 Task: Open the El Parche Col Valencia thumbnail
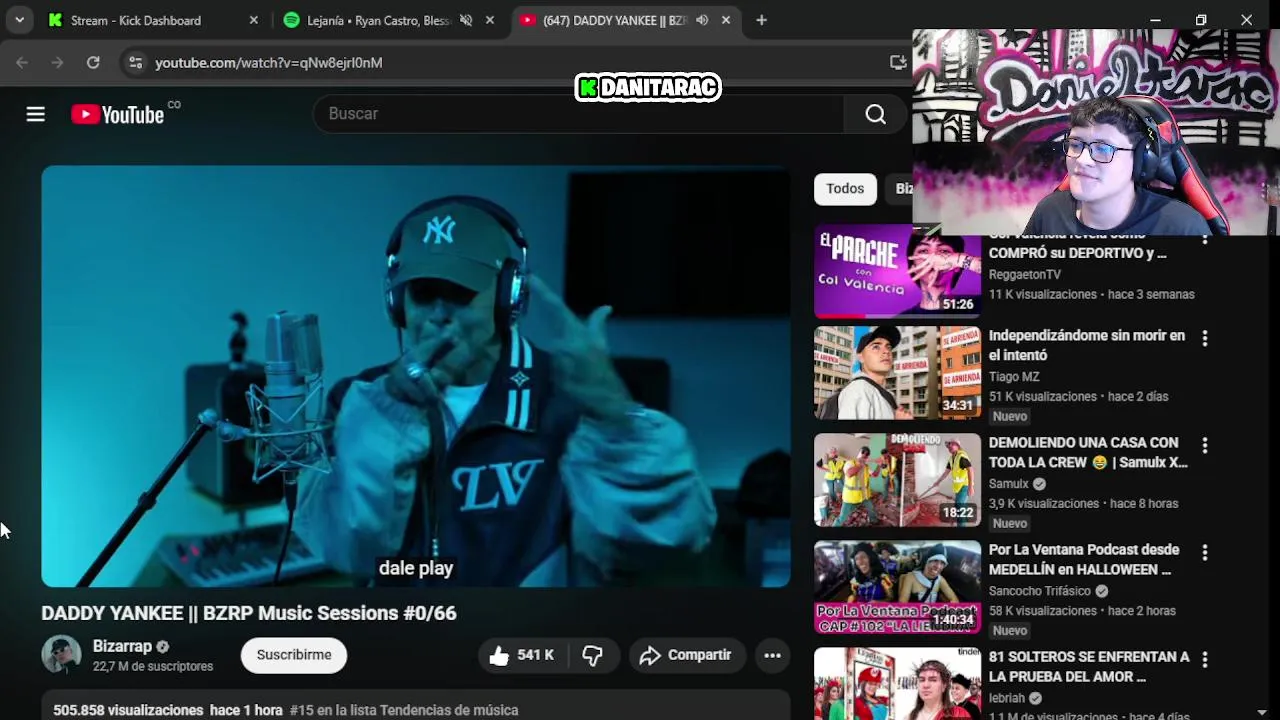point(898,271)
